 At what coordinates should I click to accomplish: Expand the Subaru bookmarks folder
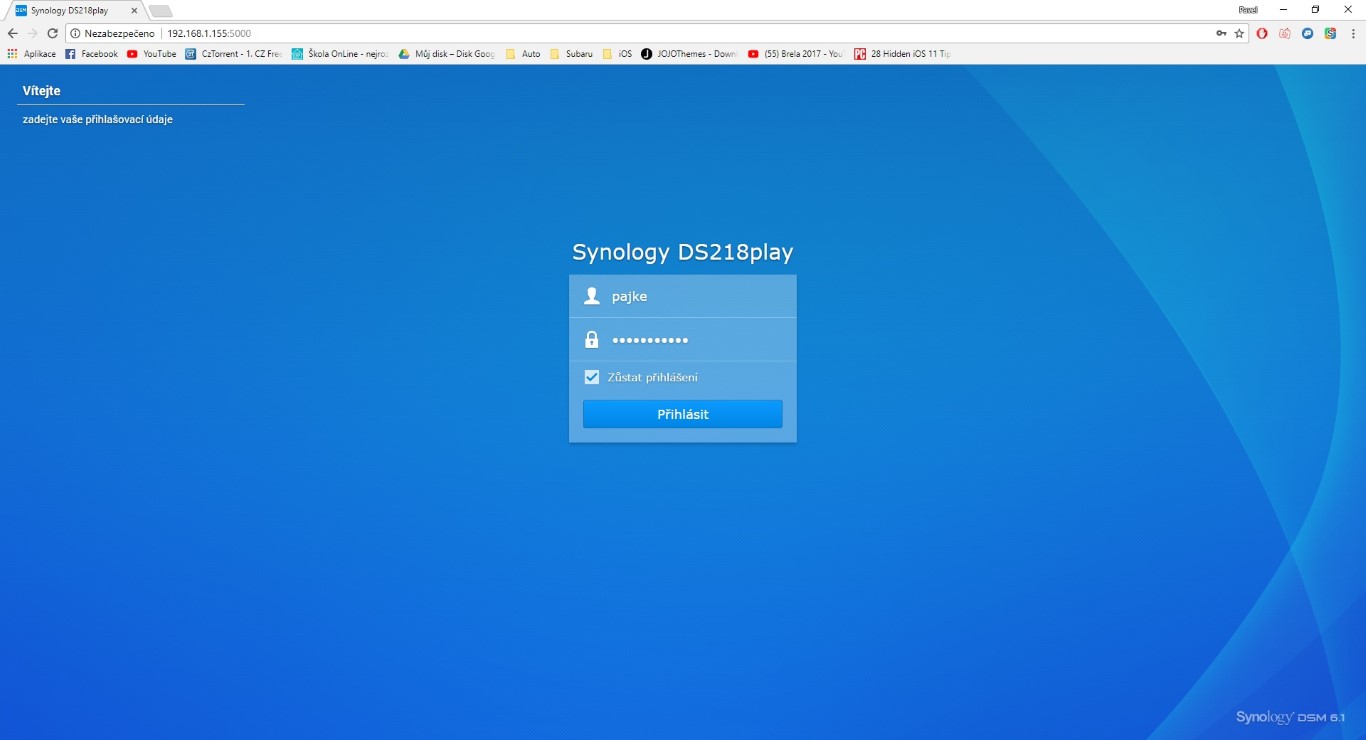[571, 54]
